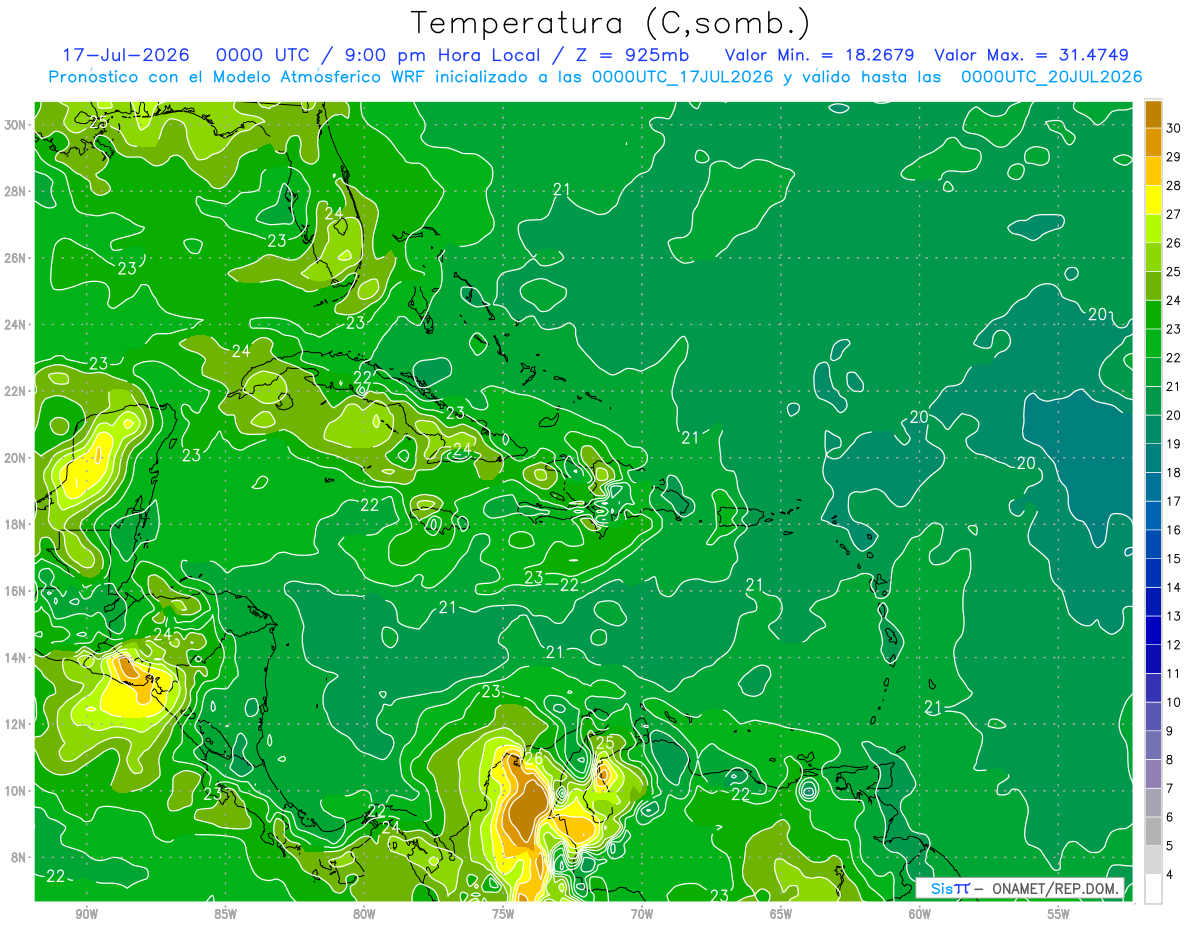This screenshot has width=1200, height=927.
Task: Click the '55W' longitude label
Action: [1059, 914]
